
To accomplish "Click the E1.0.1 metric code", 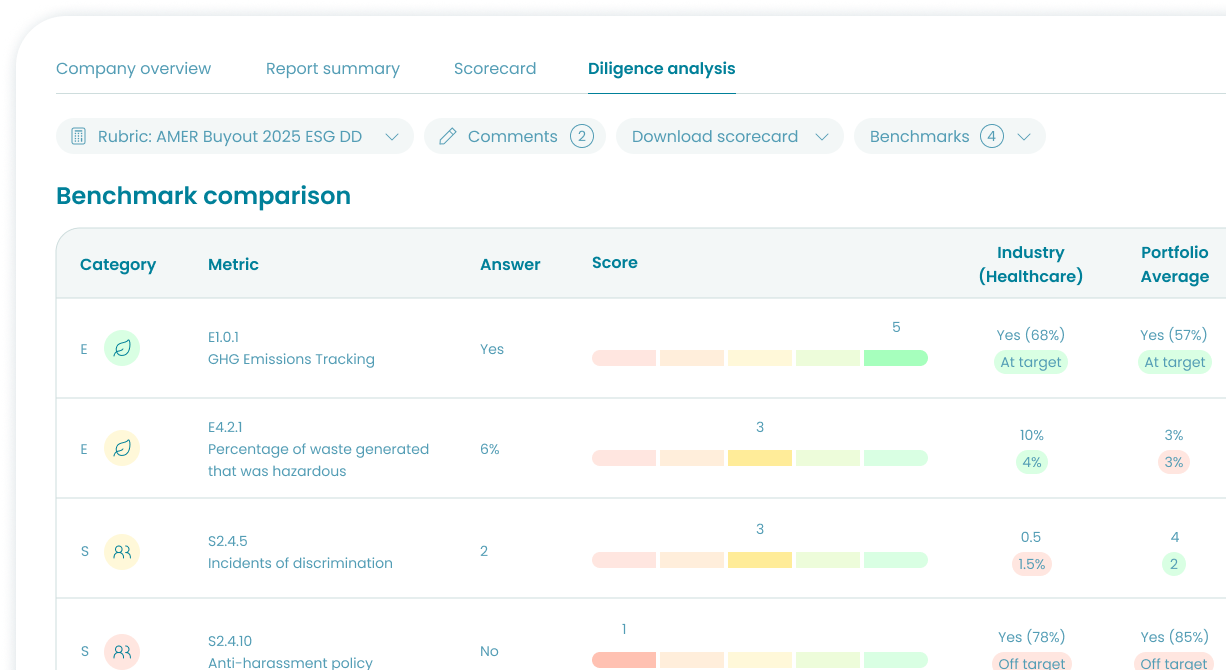I will [x=223, y=337].
